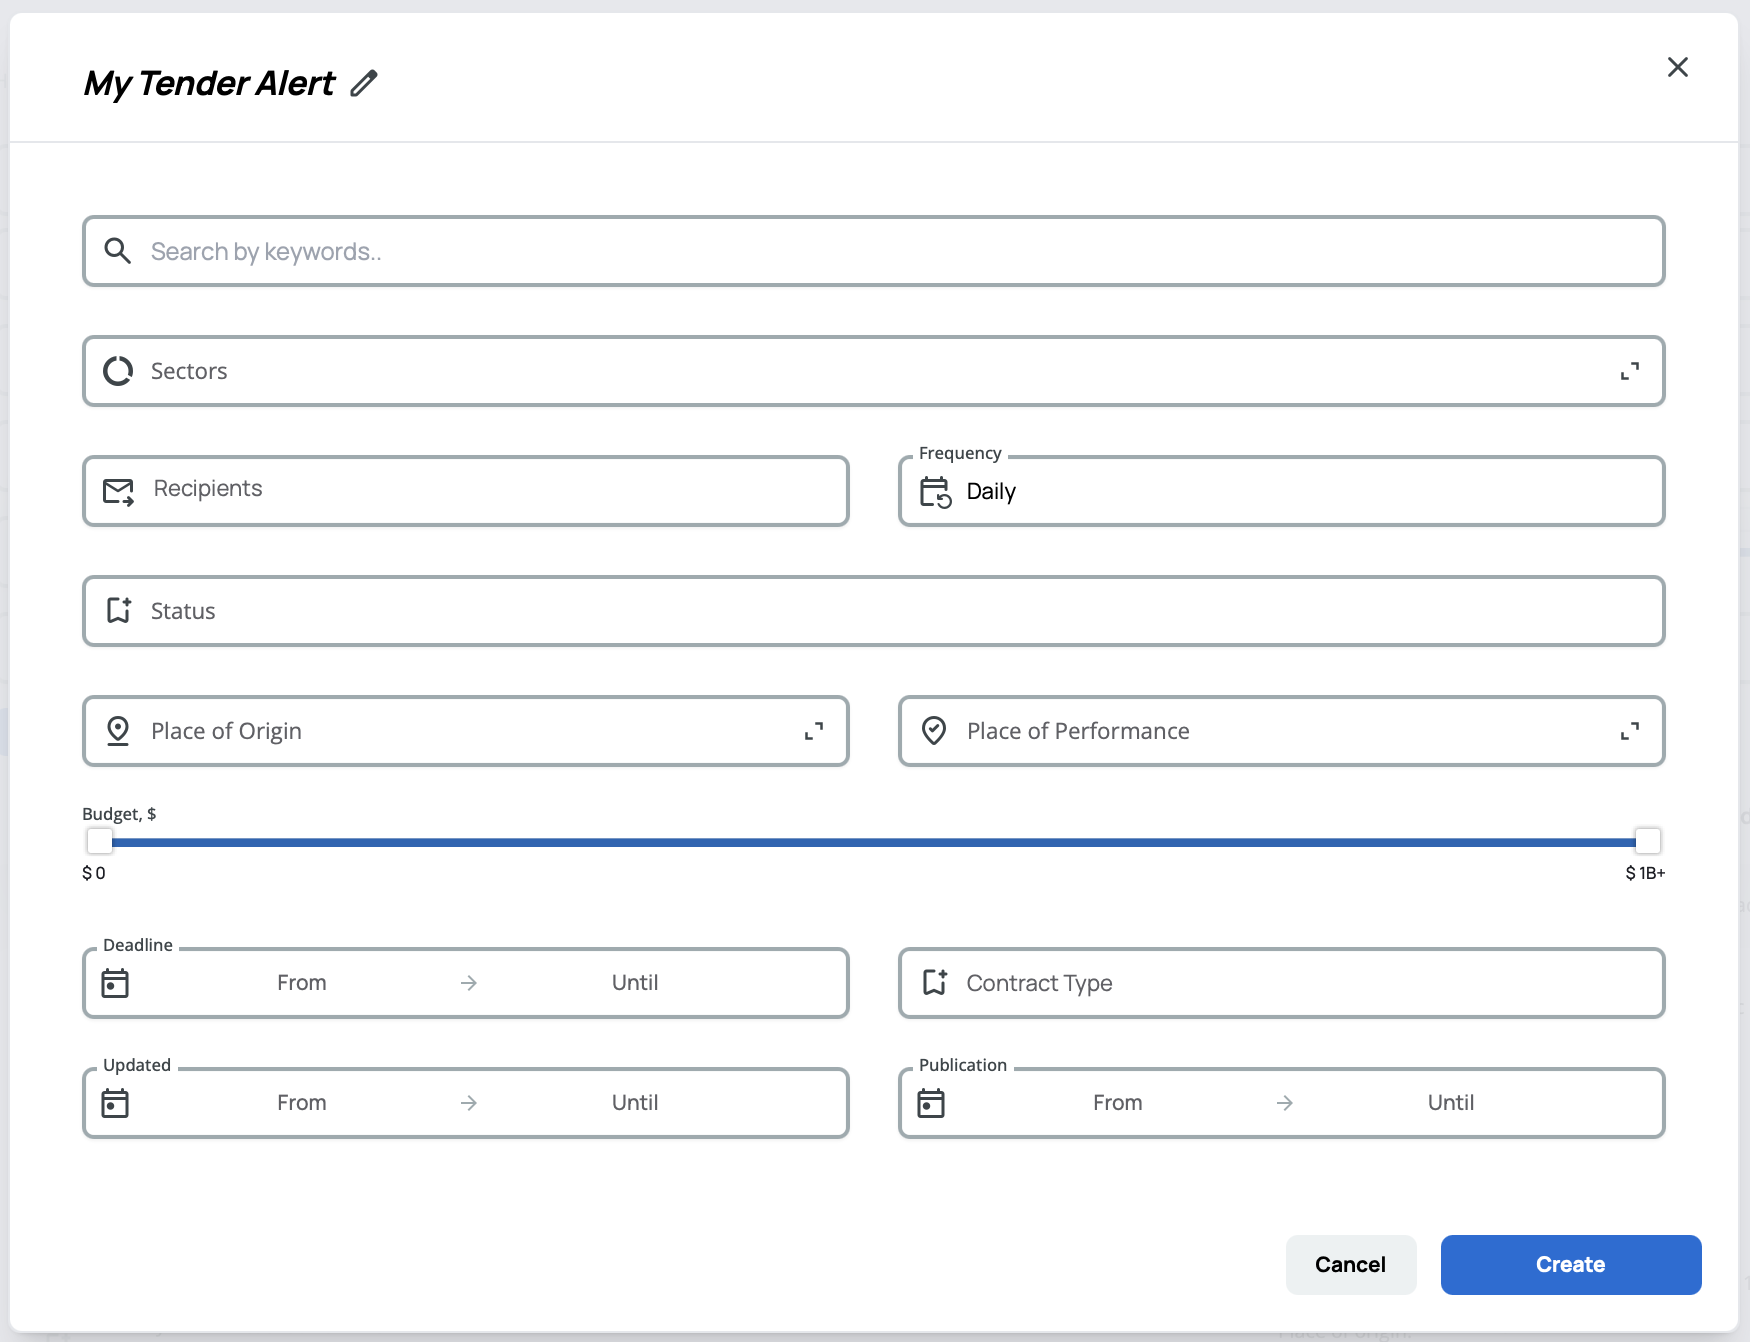
Task: Focus the Search by keywords field
Action: [x=872, y=251]
